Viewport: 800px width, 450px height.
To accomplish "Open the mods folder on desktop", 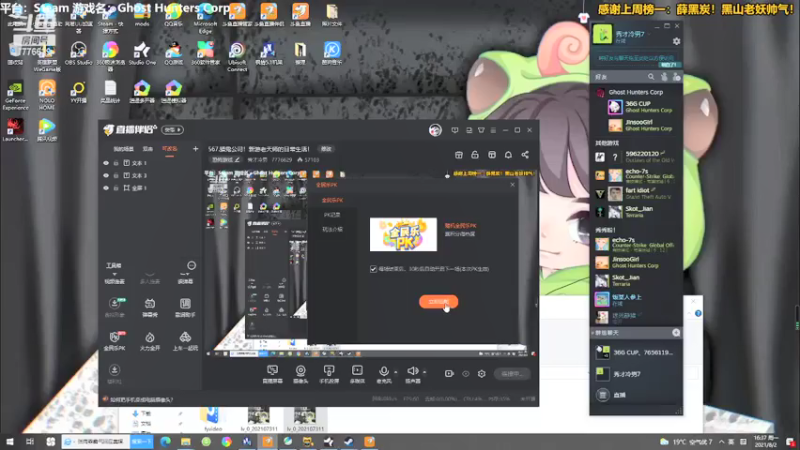I will (142, 15).
